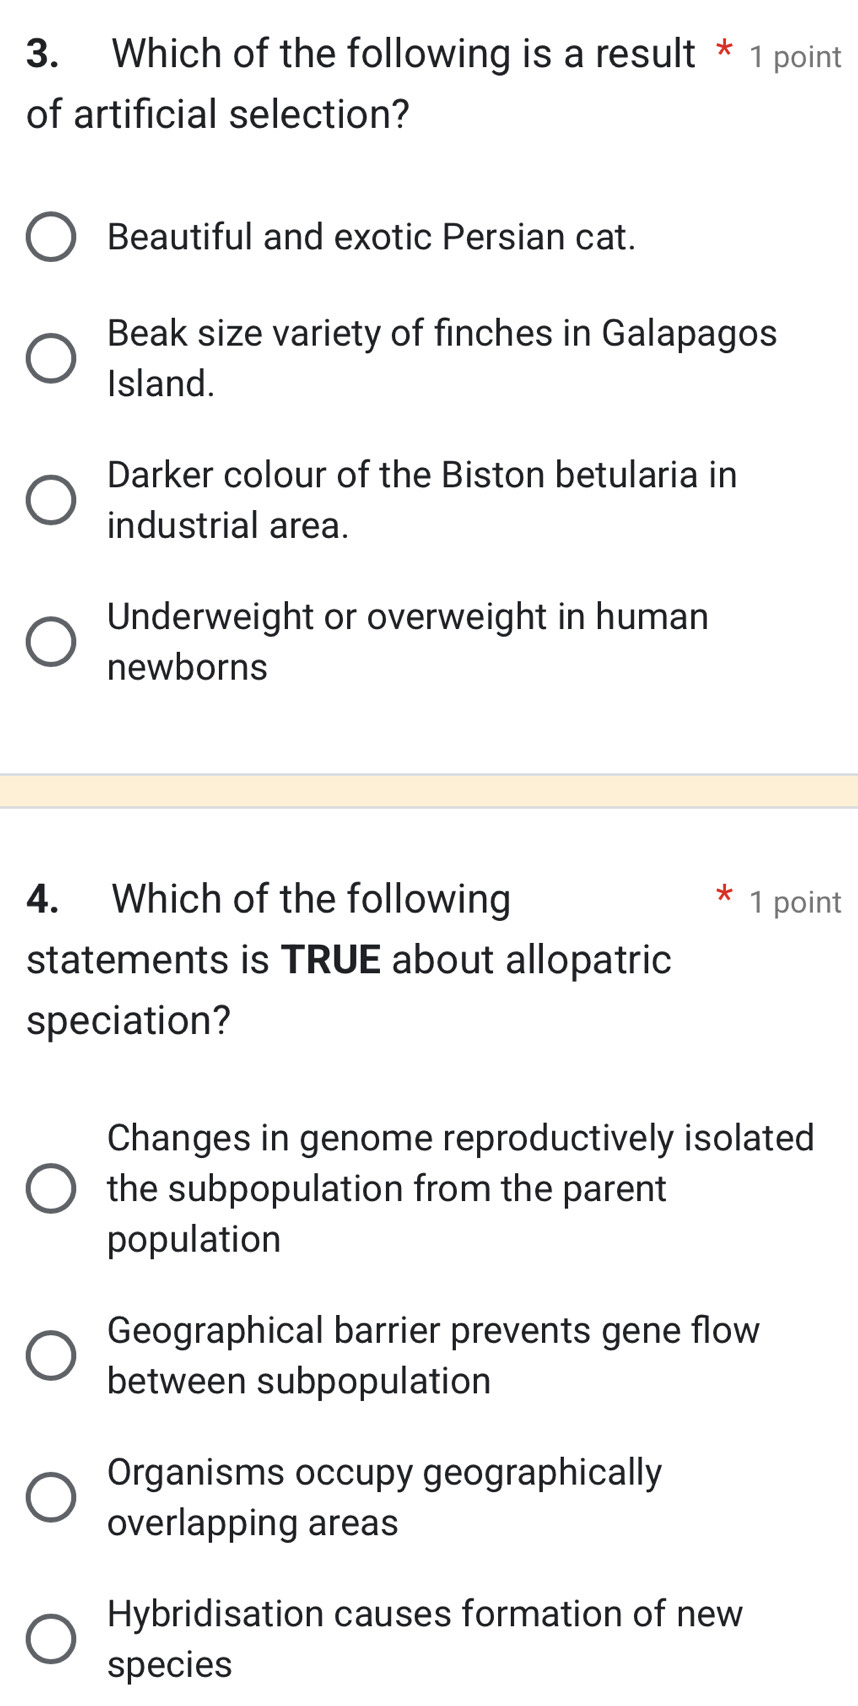Click the radio circle for Galapagos finches answer
The height and width of the screenshot is (1706, 858).
tap(51, 357)
